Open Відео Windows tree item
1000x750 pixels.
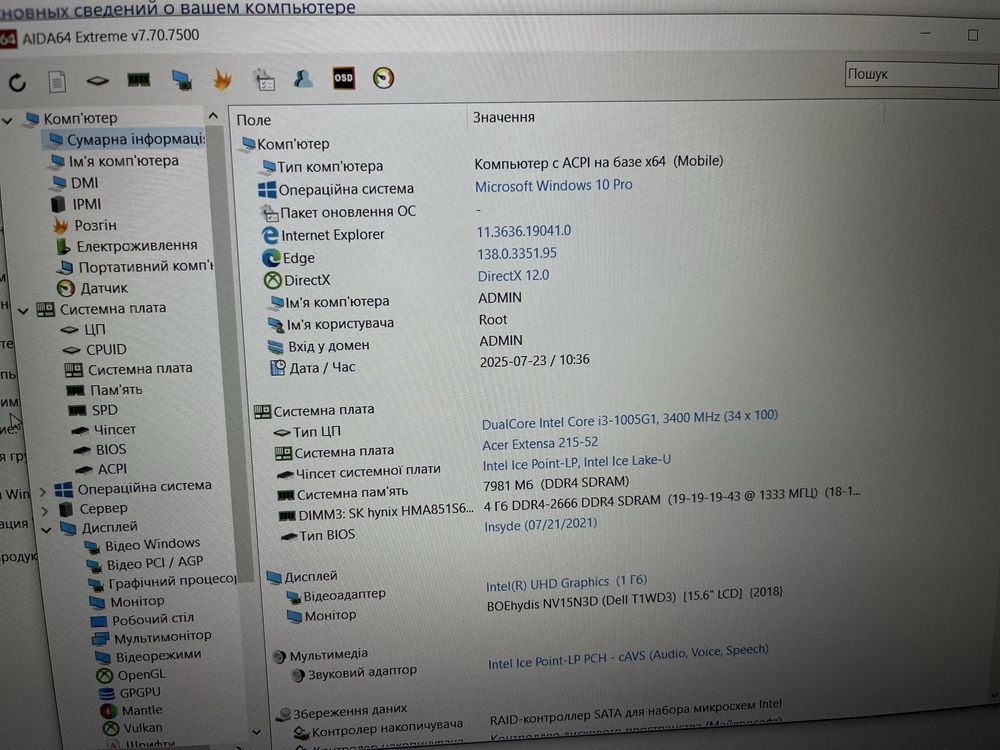(143, 545)
